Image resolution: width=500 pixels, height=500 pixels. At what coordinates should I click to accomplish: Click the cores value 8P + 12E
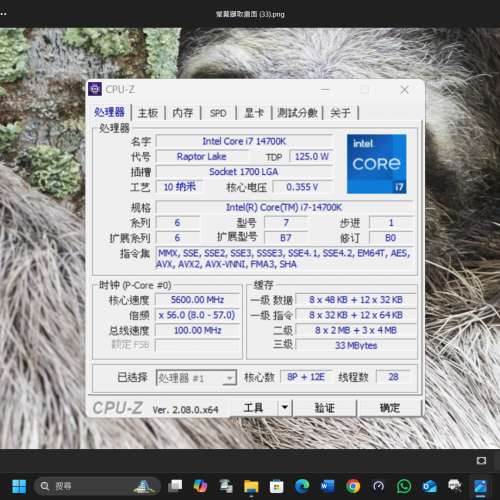pyautogui.click(x=306, y=377)
